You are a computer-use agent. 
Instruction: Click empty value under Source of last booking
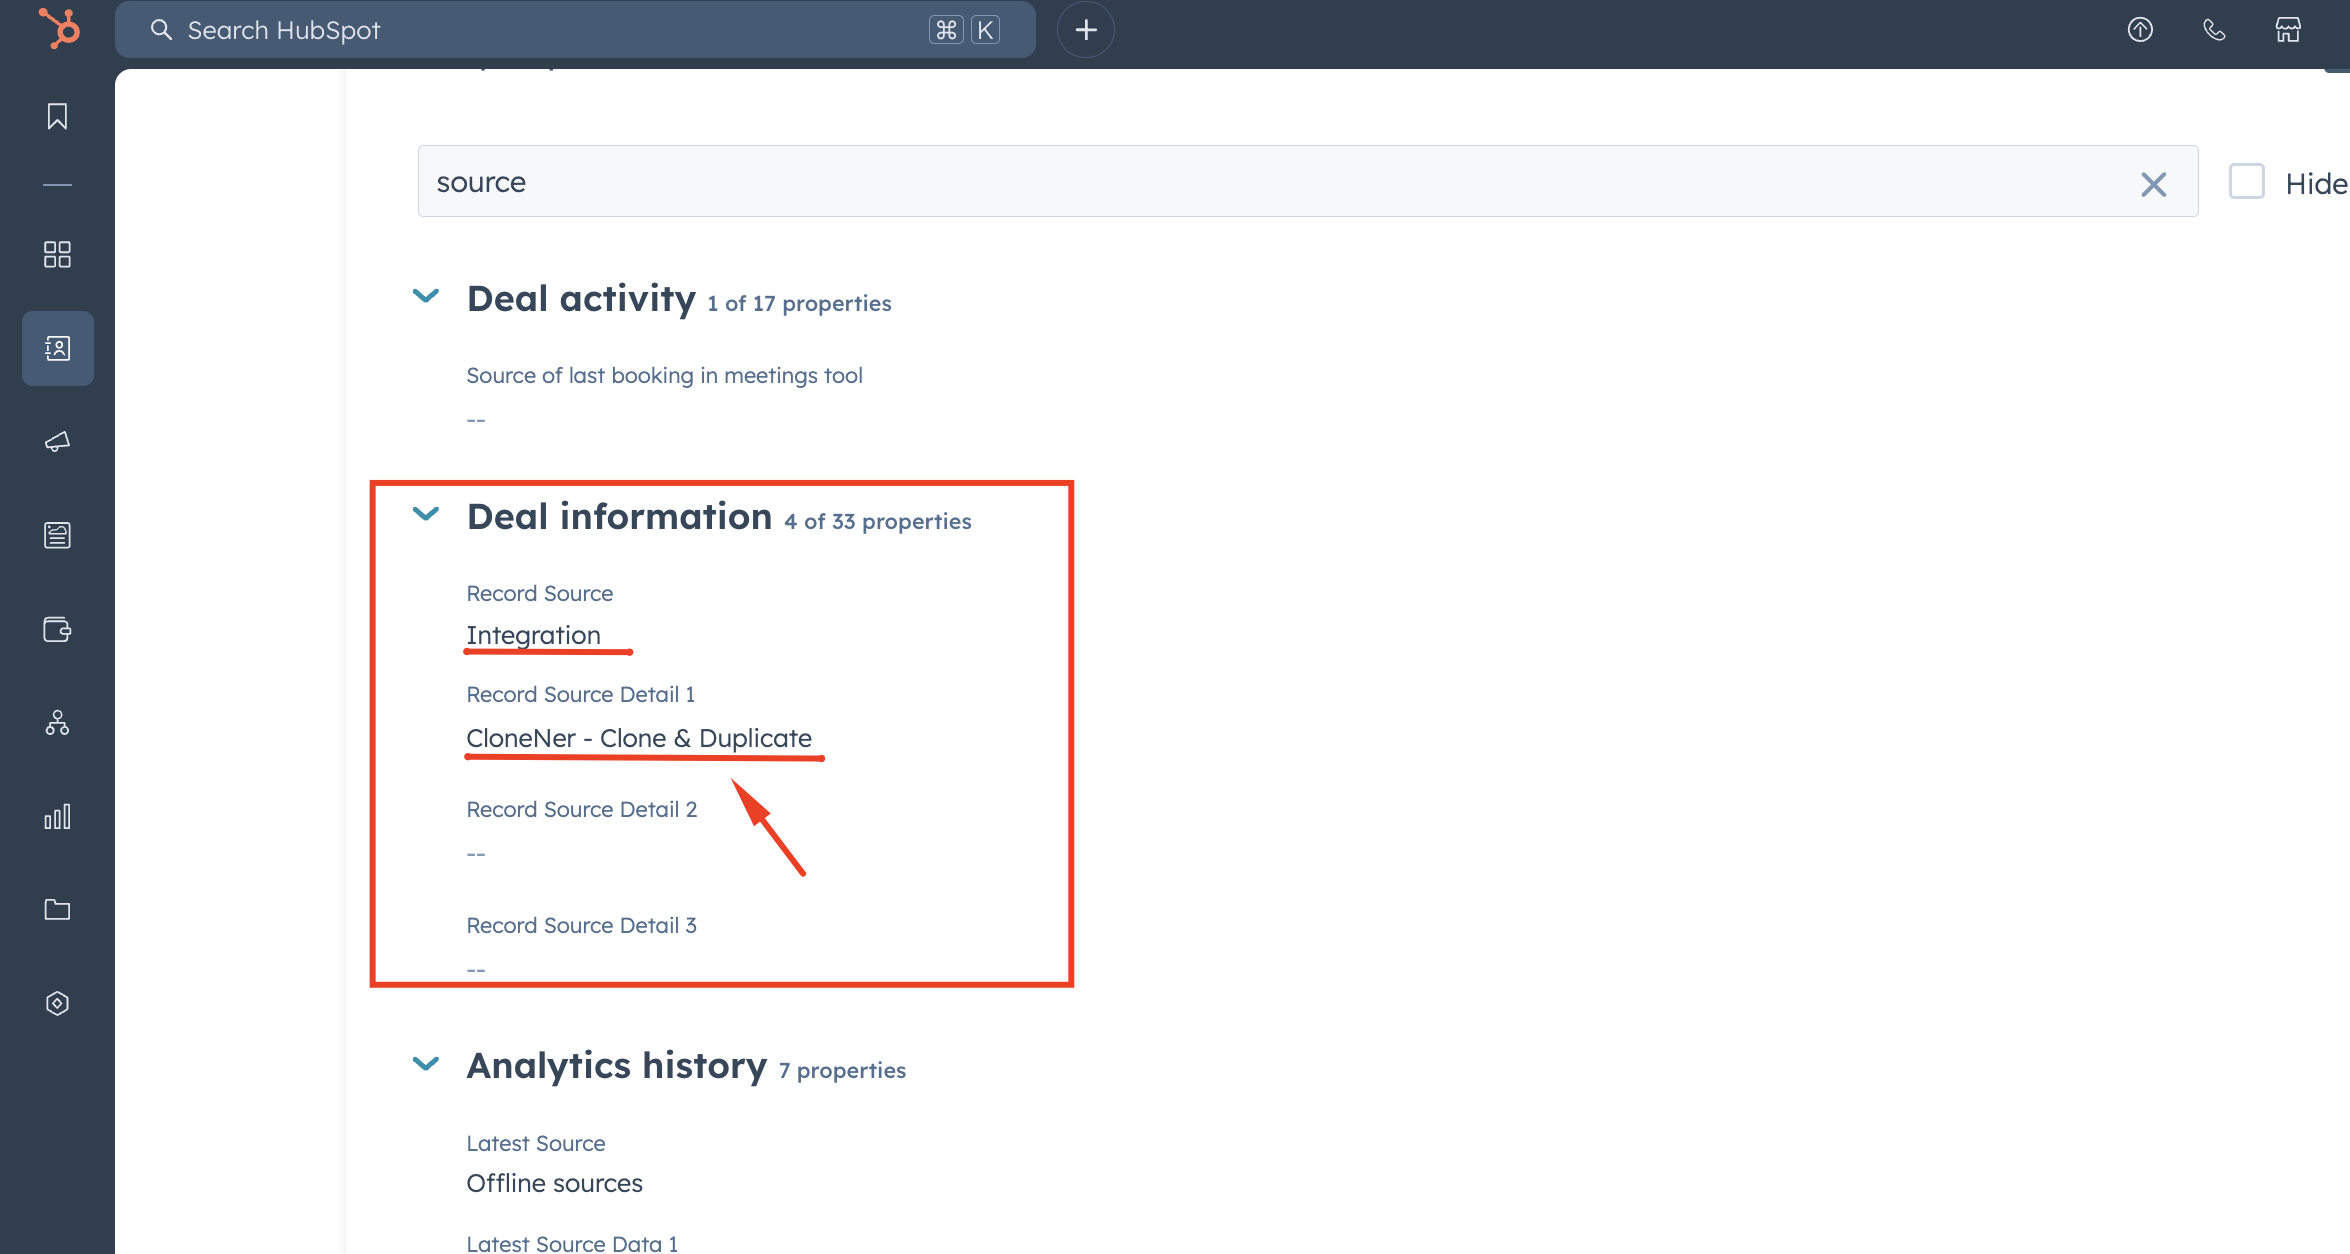tap(476, 420)
